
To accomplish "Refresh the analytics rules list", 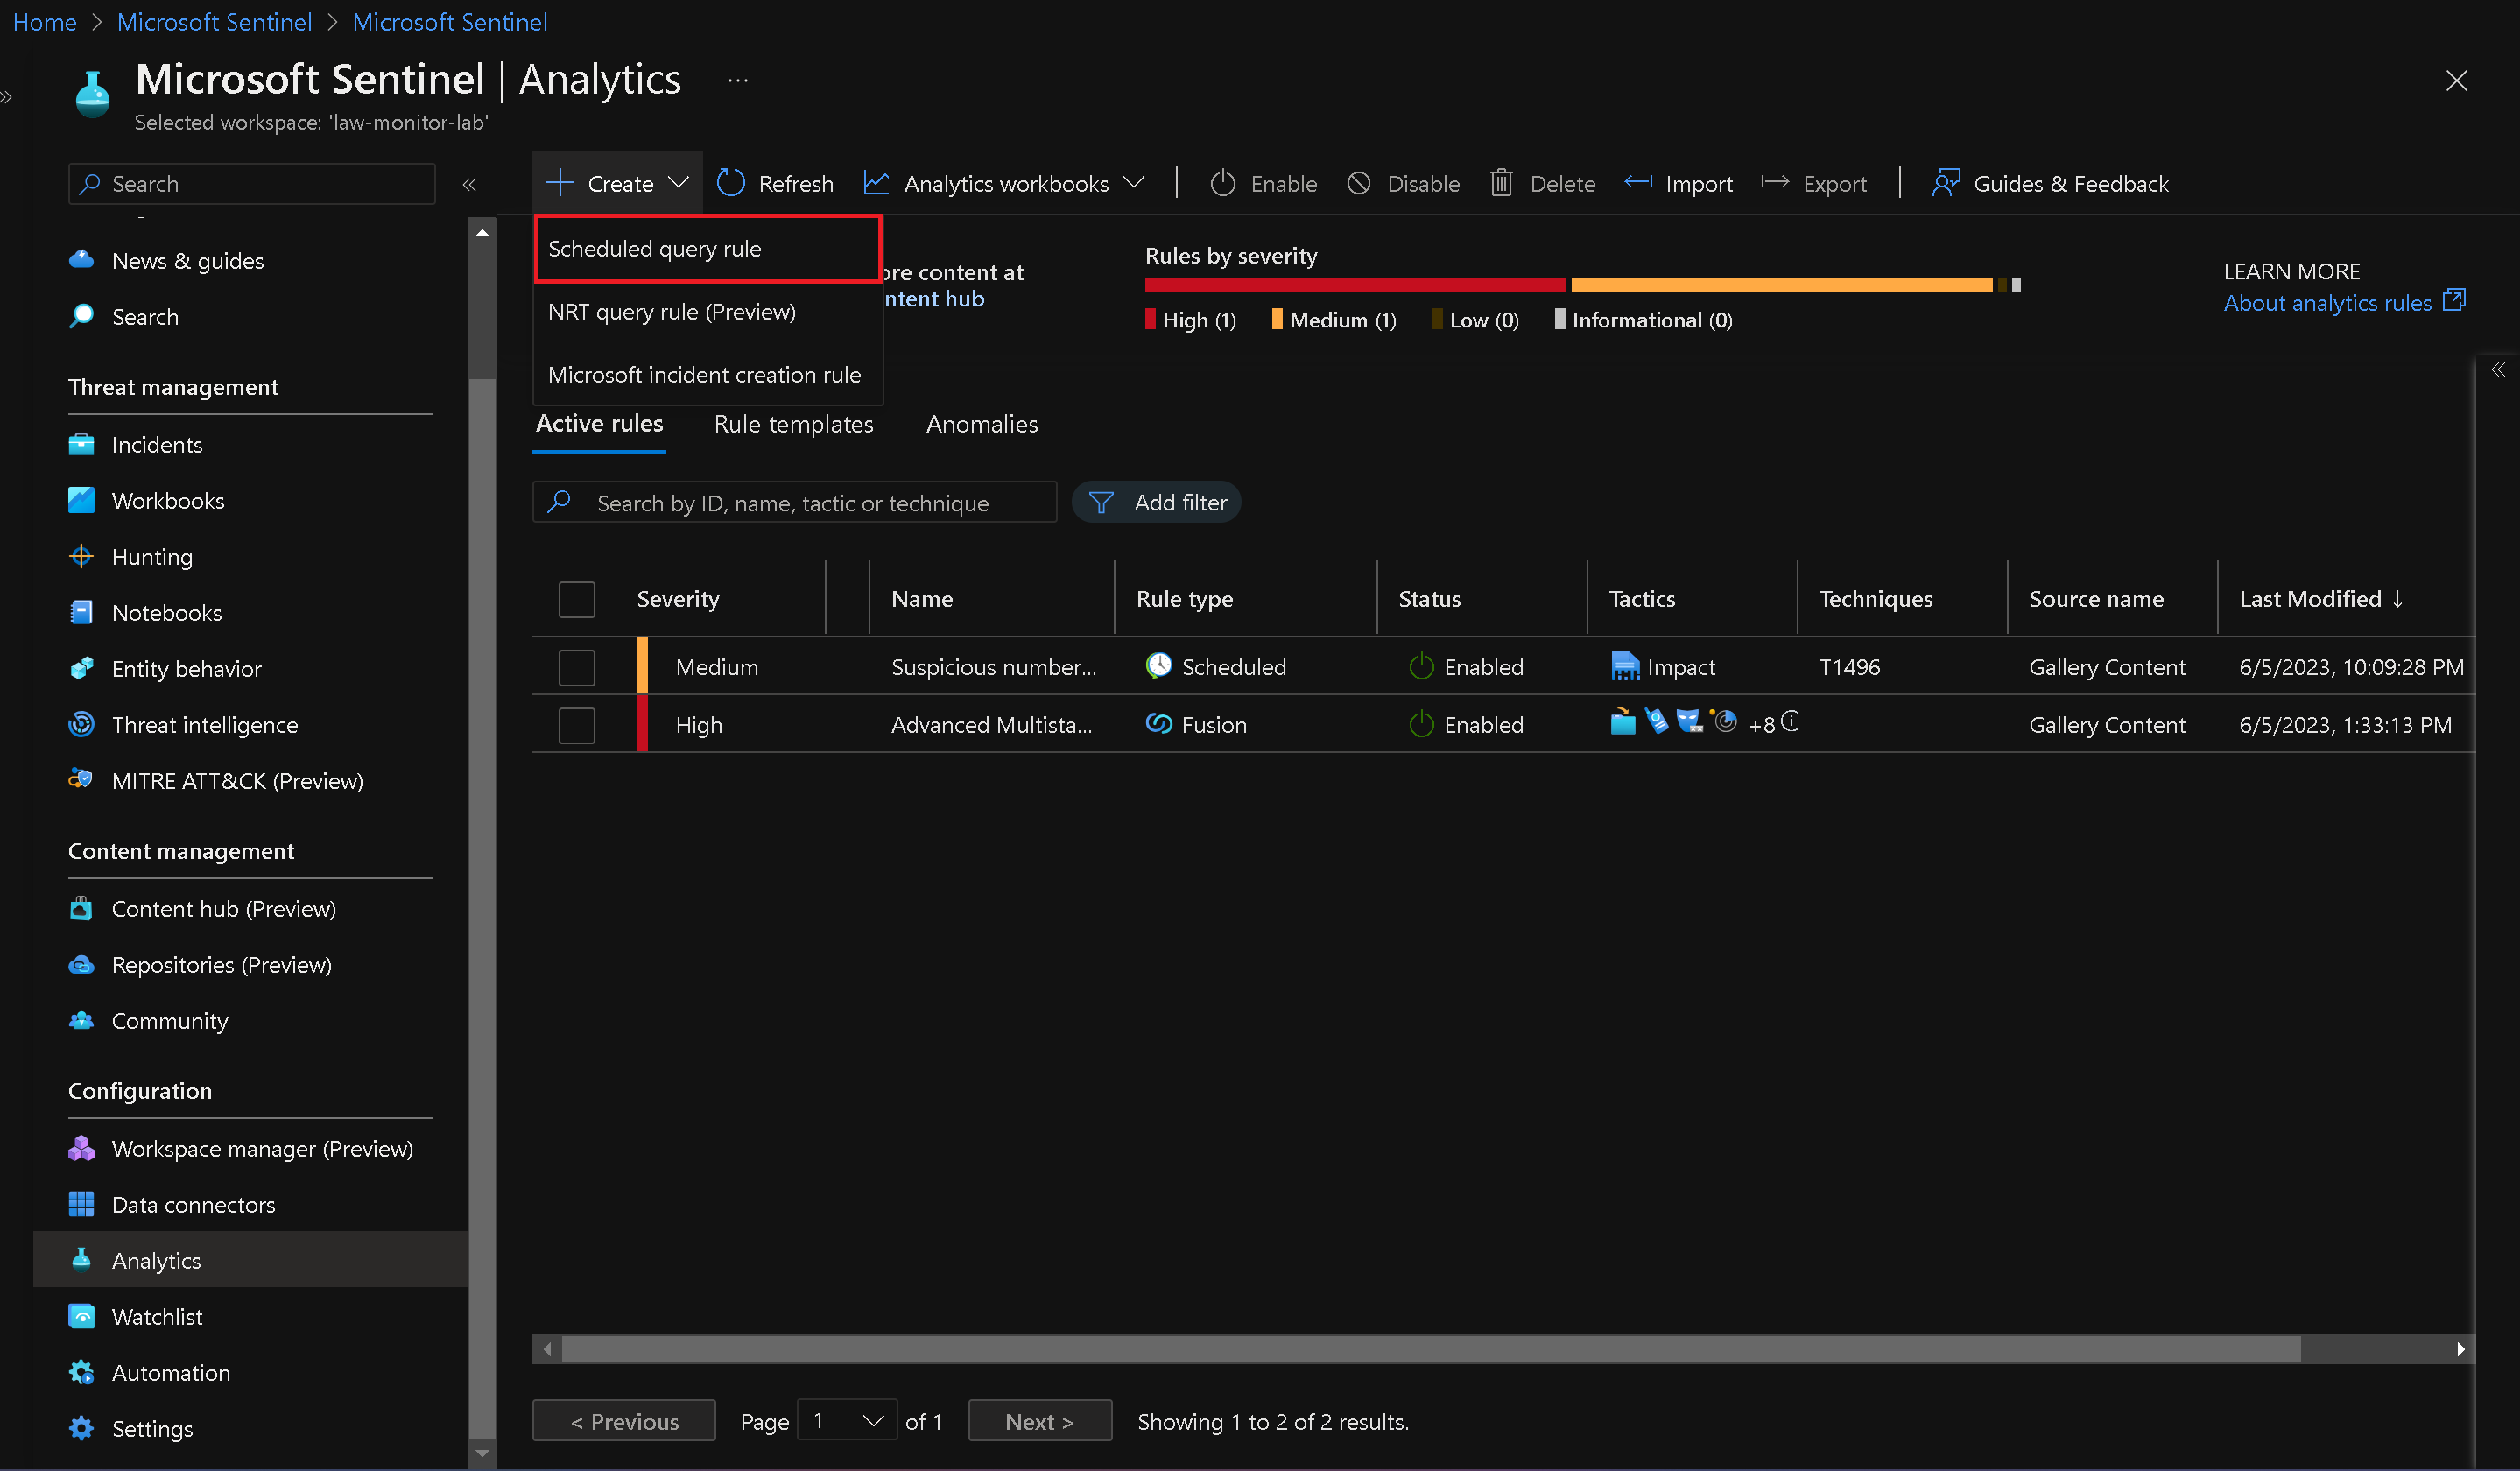I will point(775,183).
